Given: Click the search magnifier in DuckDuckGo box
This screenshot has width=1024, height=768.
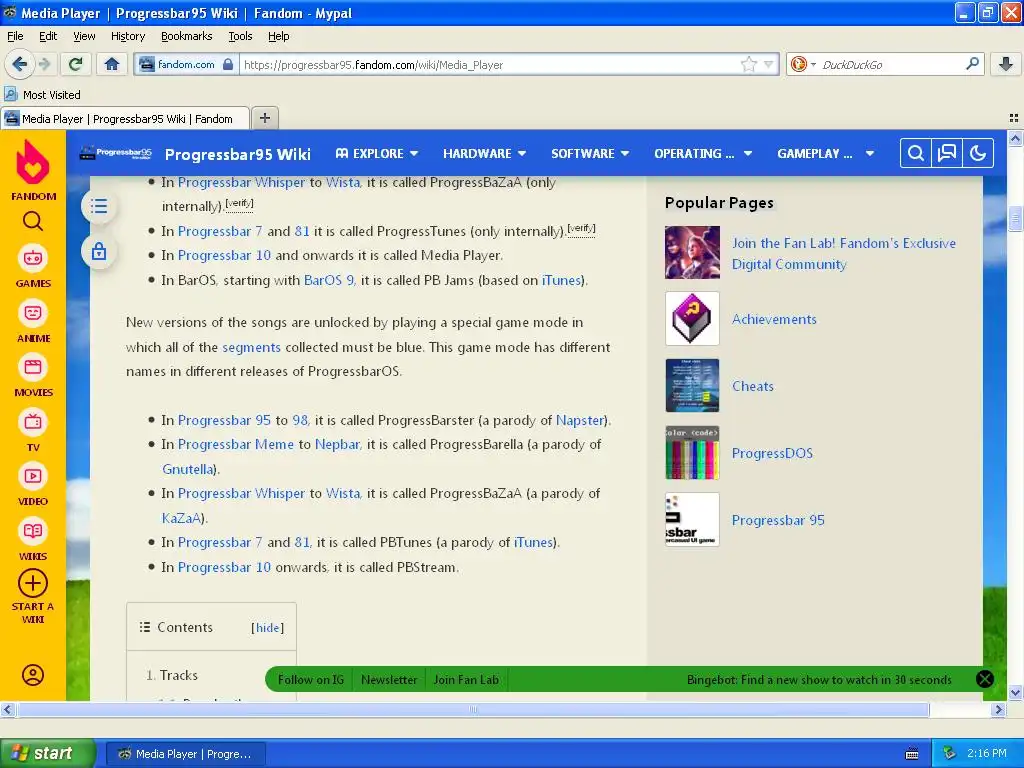Looking at the screenshot, I should pos(972,64).
